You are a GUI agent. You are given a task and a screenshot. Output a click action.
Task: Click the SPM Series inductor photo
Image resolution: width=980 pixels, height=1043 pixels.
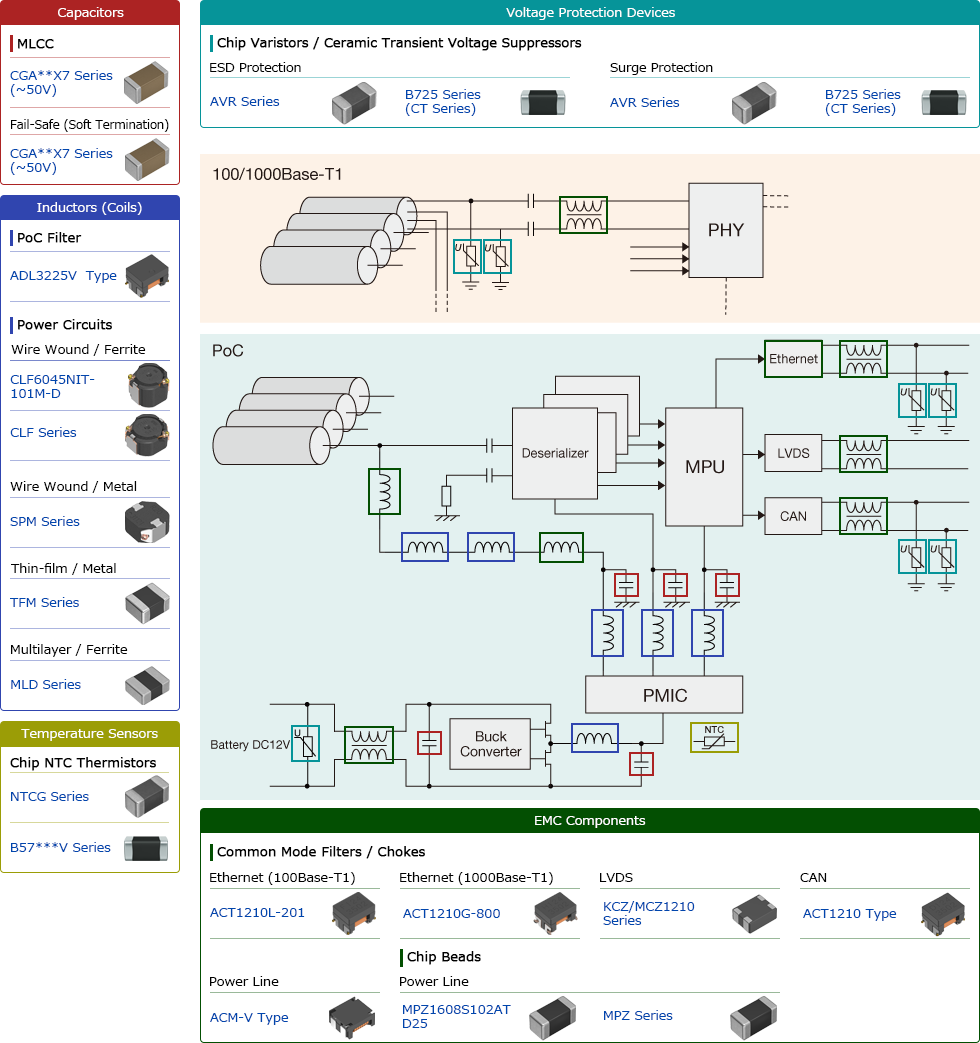pyautogui.click(x=146, y=522)
